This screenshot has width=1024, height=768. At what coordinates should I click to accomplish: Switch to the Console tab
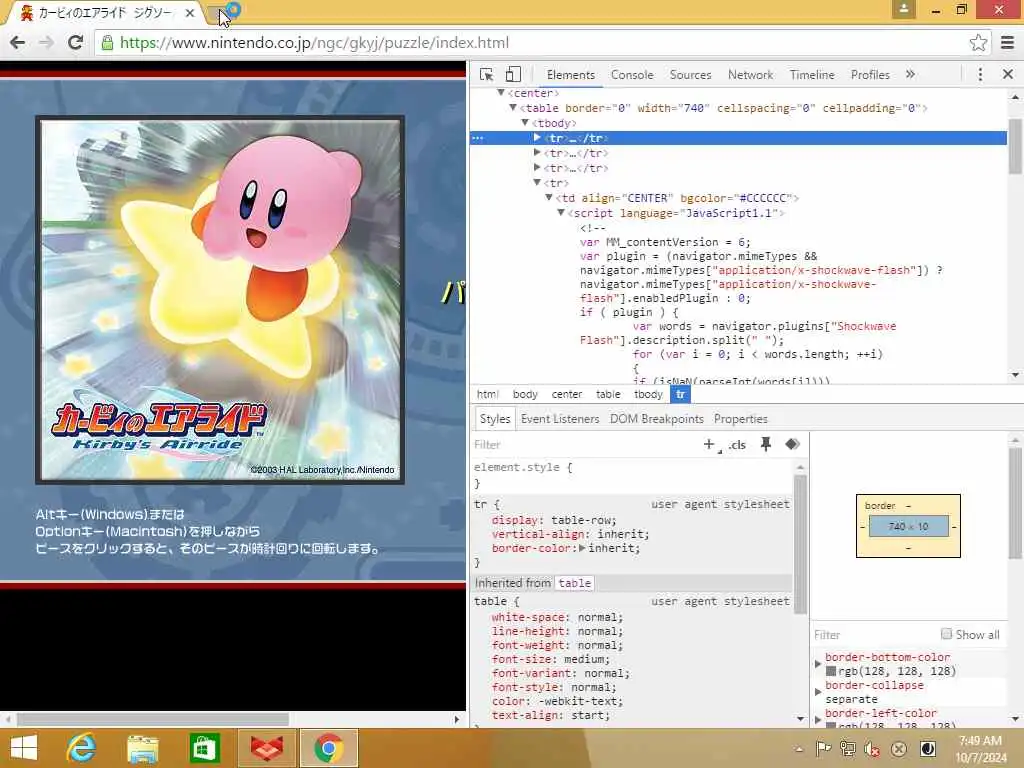point(632,74)
